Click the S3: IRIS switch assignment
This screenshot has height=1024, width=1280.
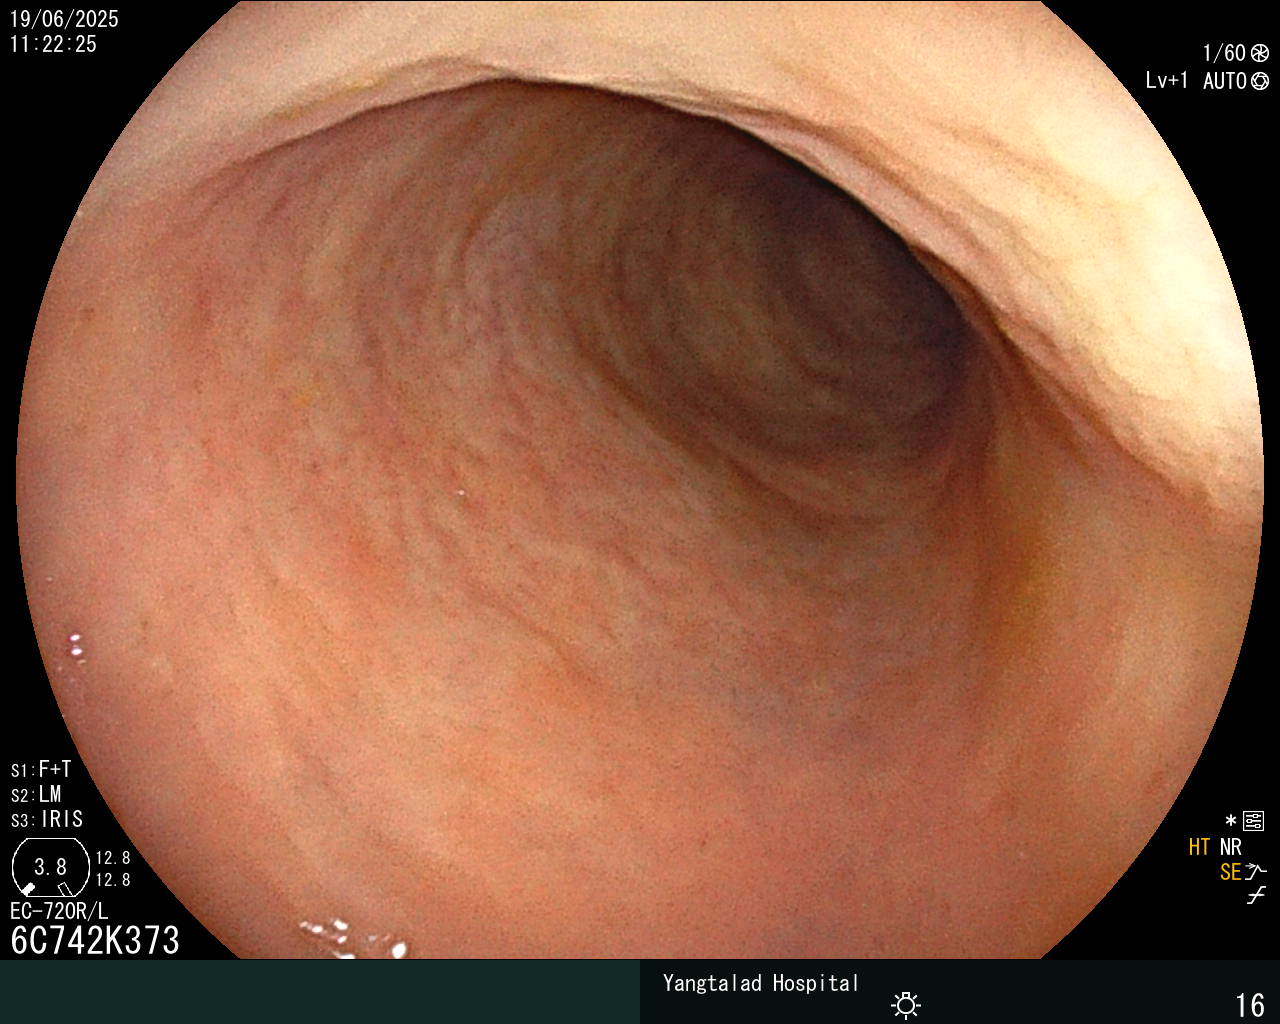[47, 820]
